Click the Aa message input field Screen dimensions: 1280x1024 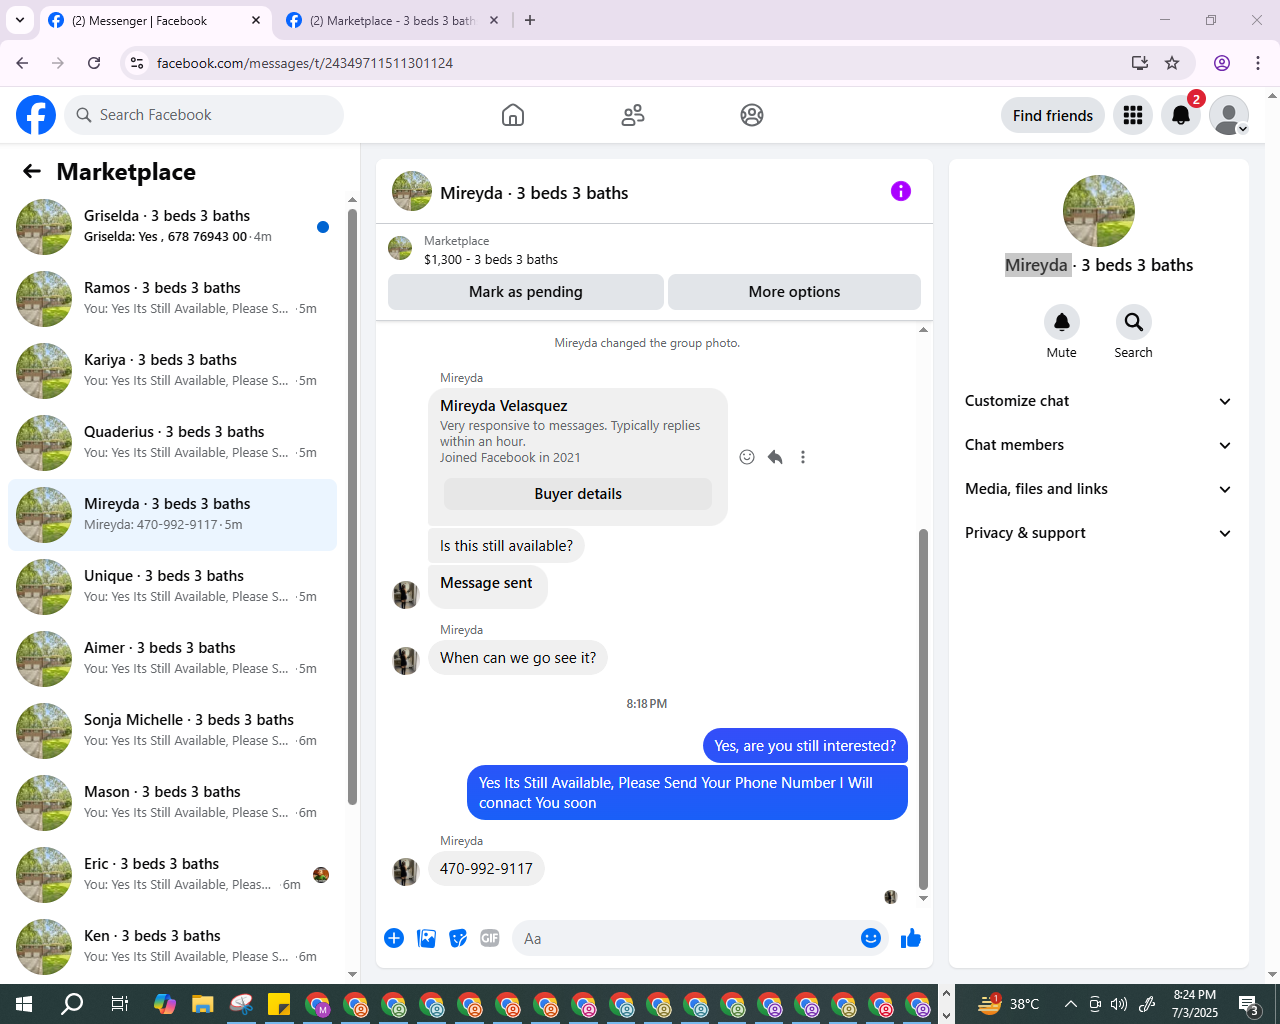pos(688,938)
